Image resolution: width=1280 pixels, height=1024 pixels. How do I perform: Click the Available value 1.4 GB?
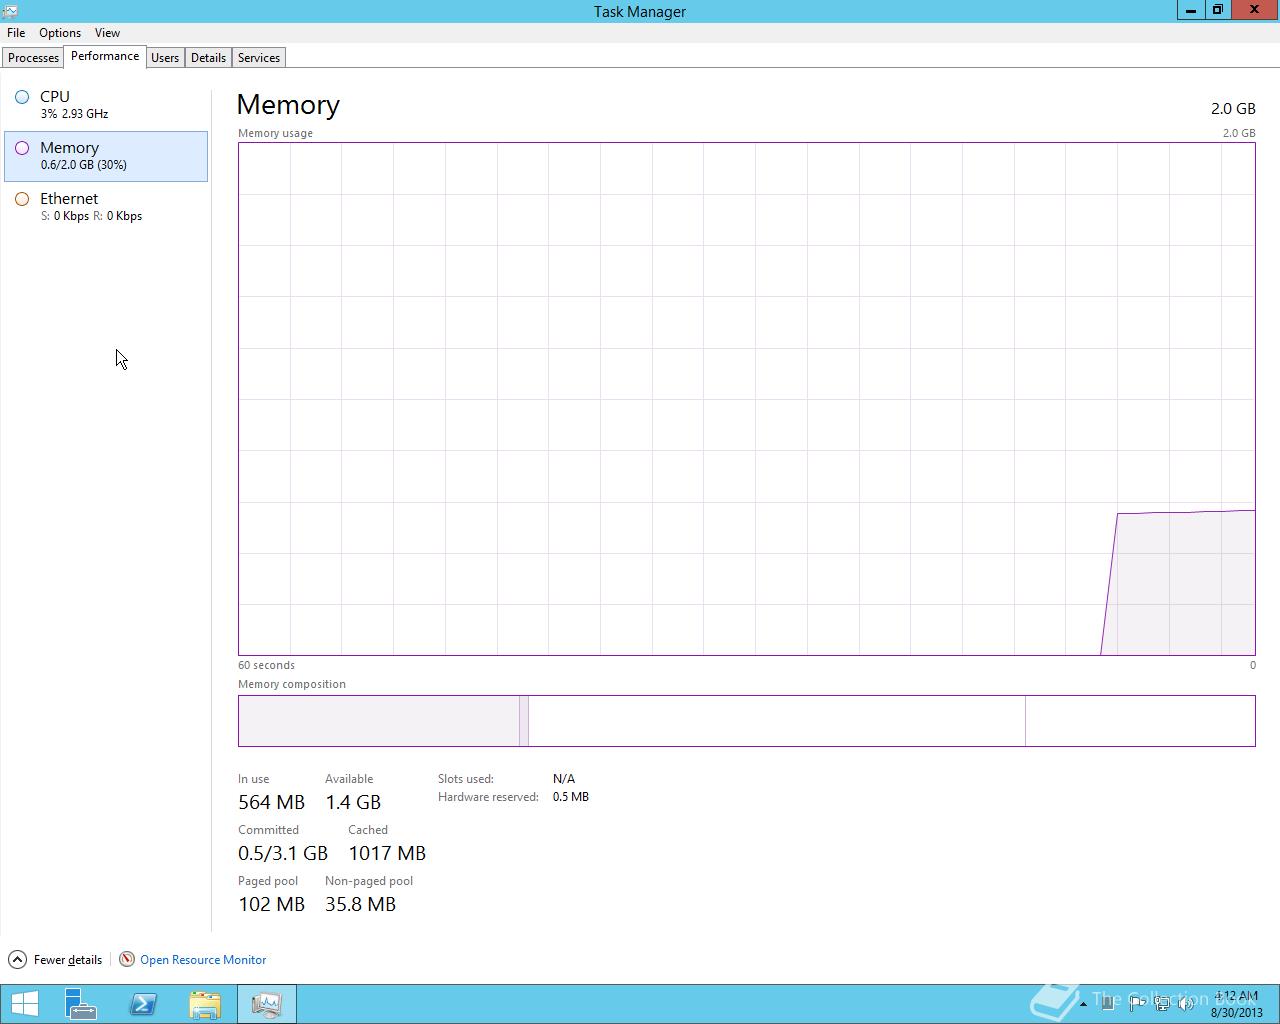pos(353,802)
